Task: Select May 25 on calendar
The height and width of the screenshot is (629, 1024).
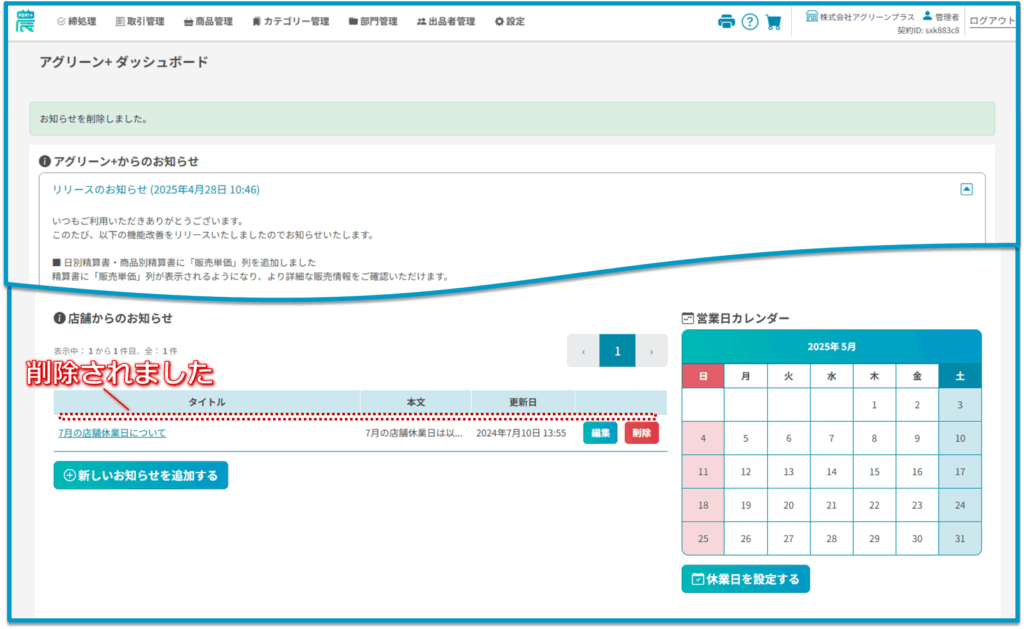Action: 703,539
